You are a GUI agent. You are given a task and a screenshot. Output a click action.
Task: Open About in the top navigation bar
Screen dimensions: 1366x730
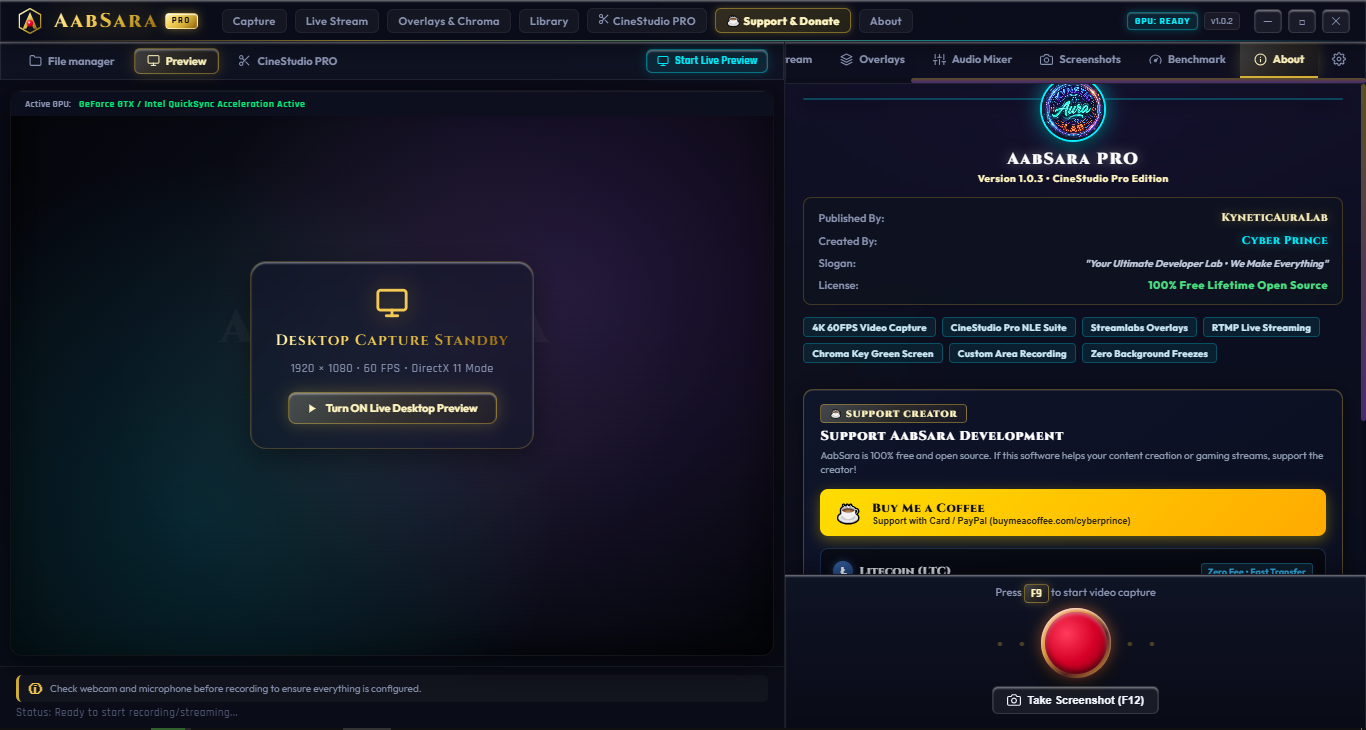(886, 21)
